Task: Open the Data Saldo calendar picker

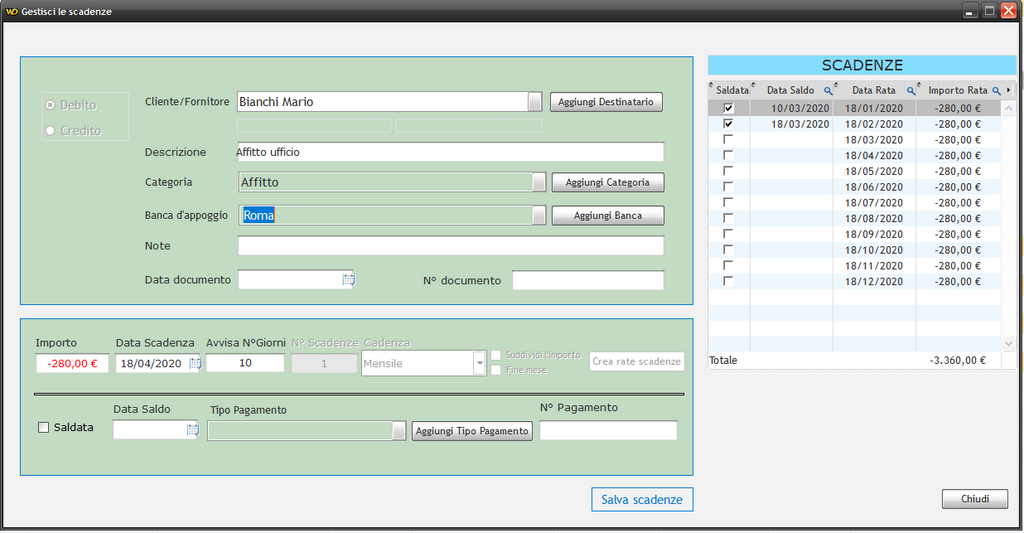Action: tap(192, 430)
